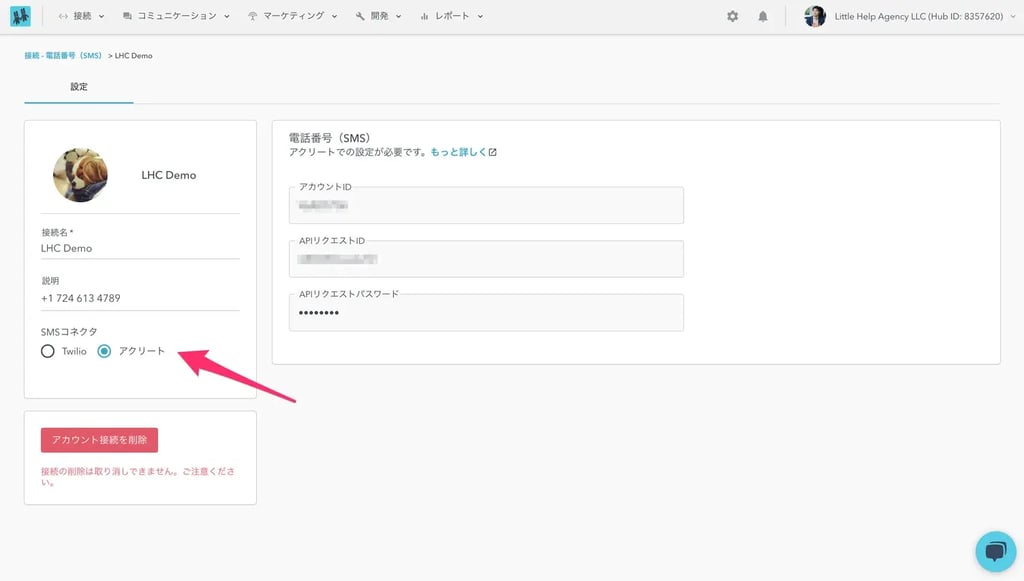This screenshot has height=581, width=1024.
Task: Click the 接続 - 電話番号（SMS） breadcrumb link
Action: coord(65,55)
